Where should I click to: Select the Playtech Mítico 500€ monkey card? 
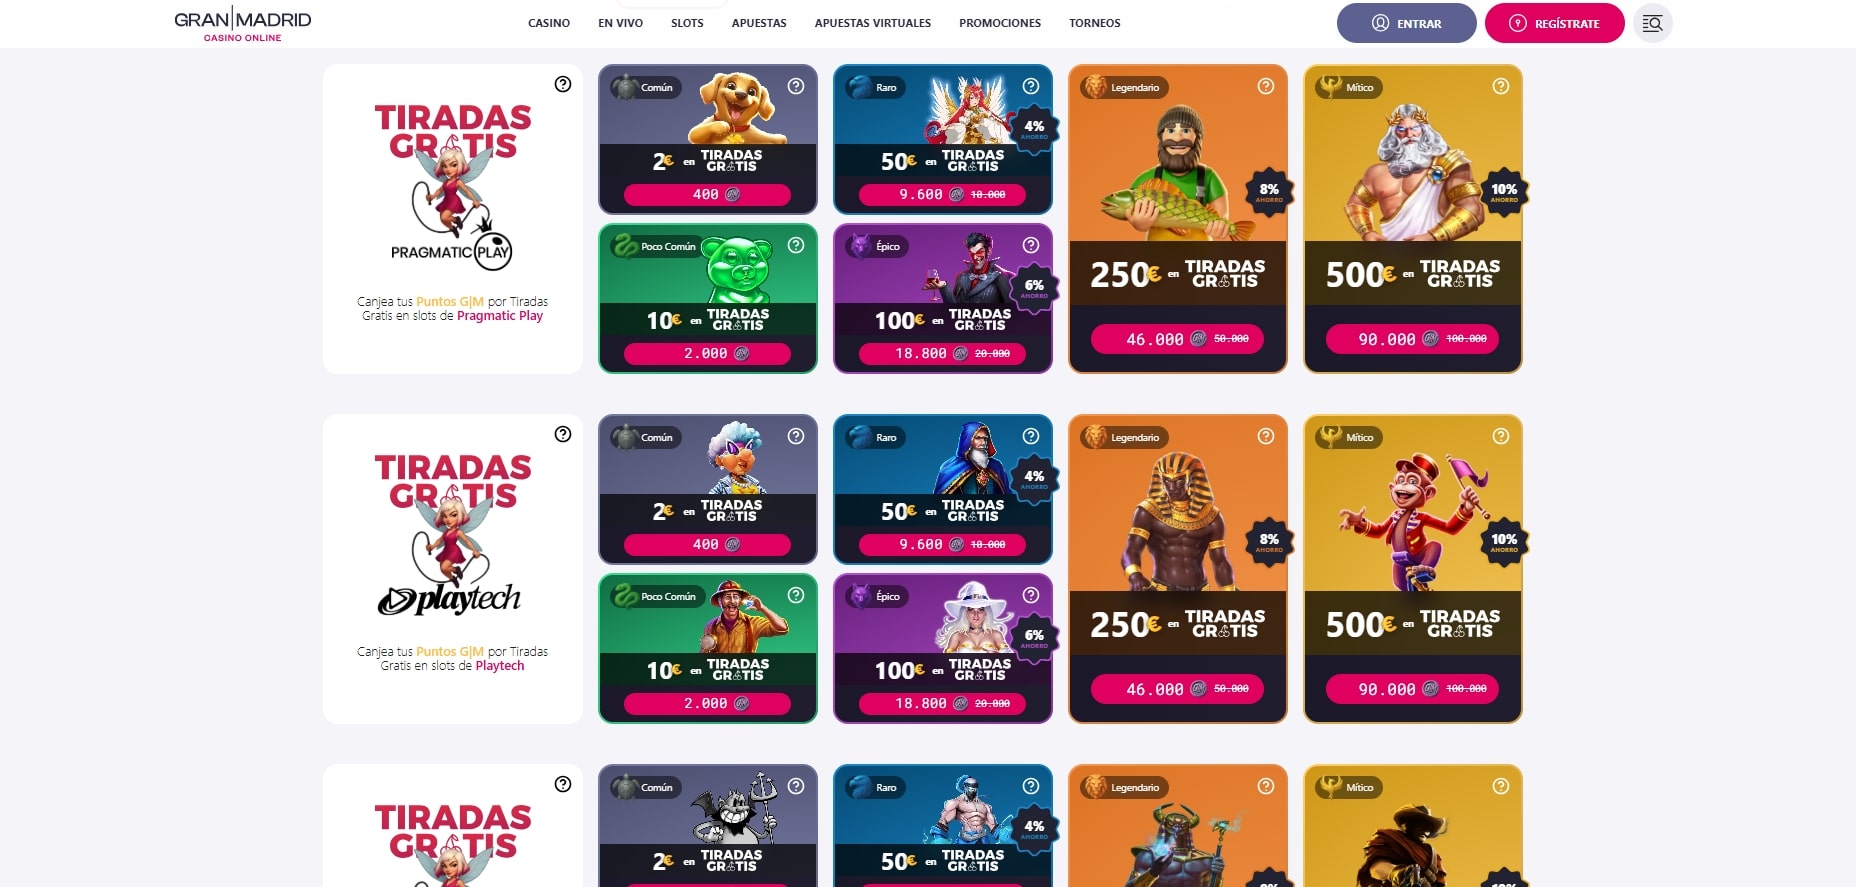click(1413, 569)
